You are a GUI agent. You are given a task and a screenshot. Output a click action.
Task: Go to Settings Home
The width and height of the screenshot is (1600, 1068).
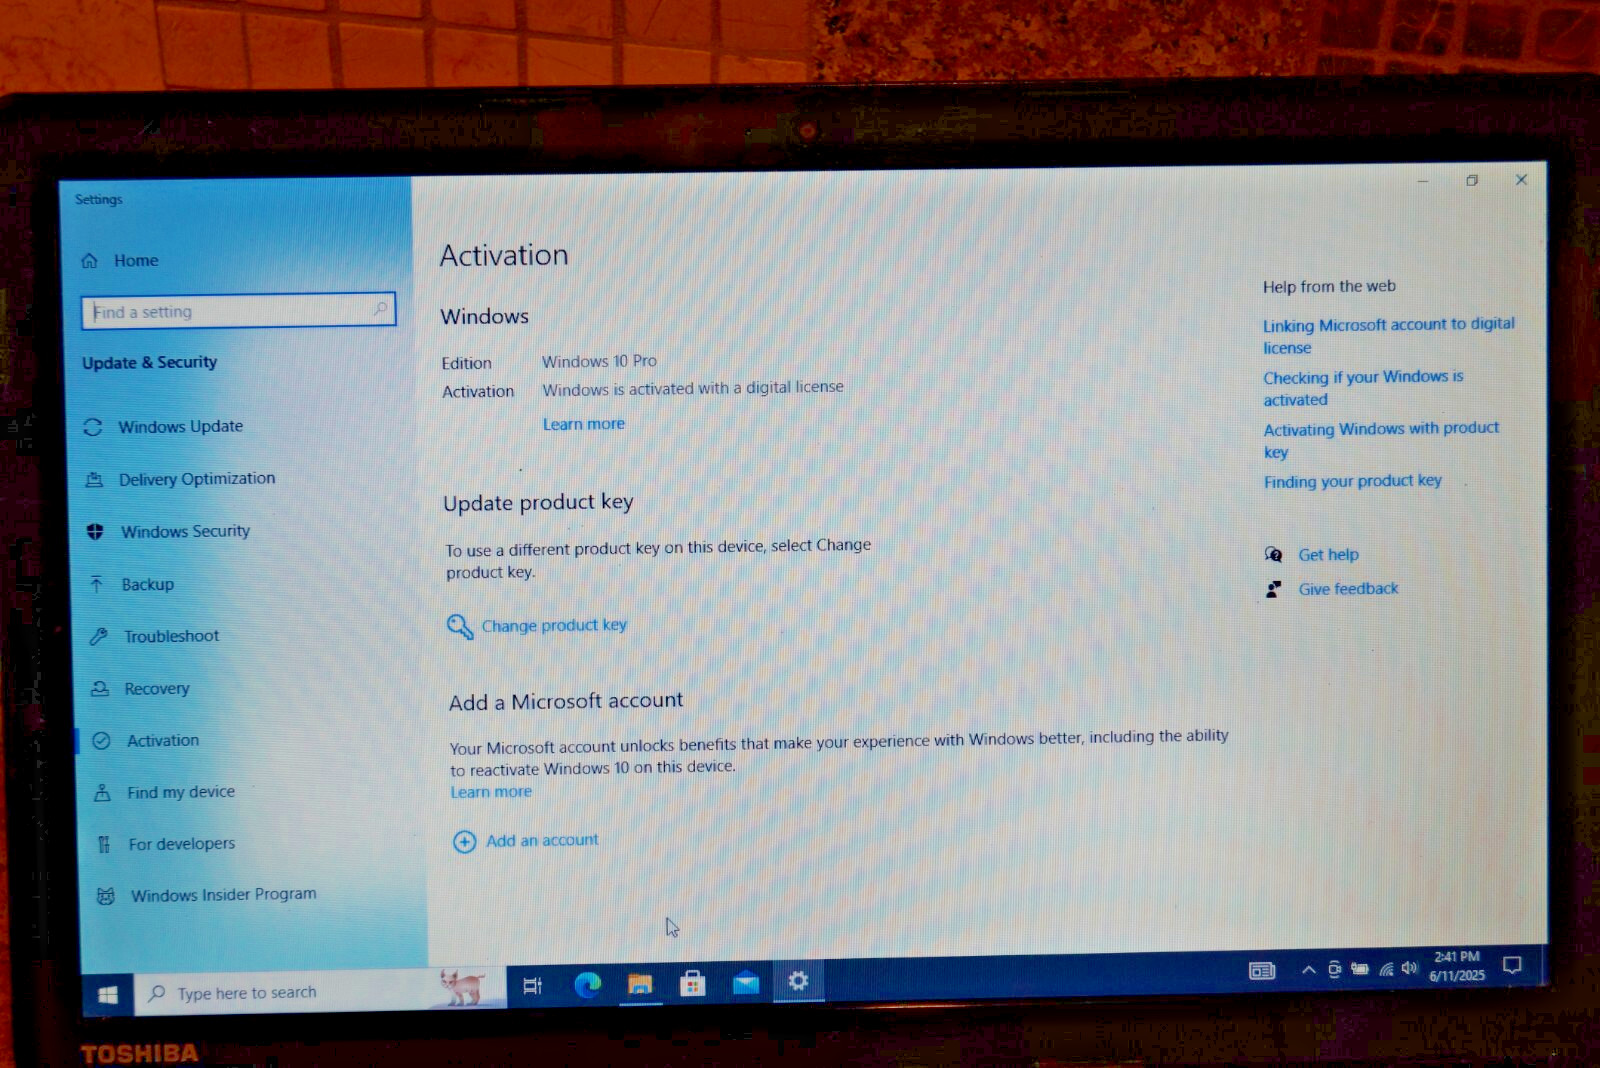pos(120,260)
